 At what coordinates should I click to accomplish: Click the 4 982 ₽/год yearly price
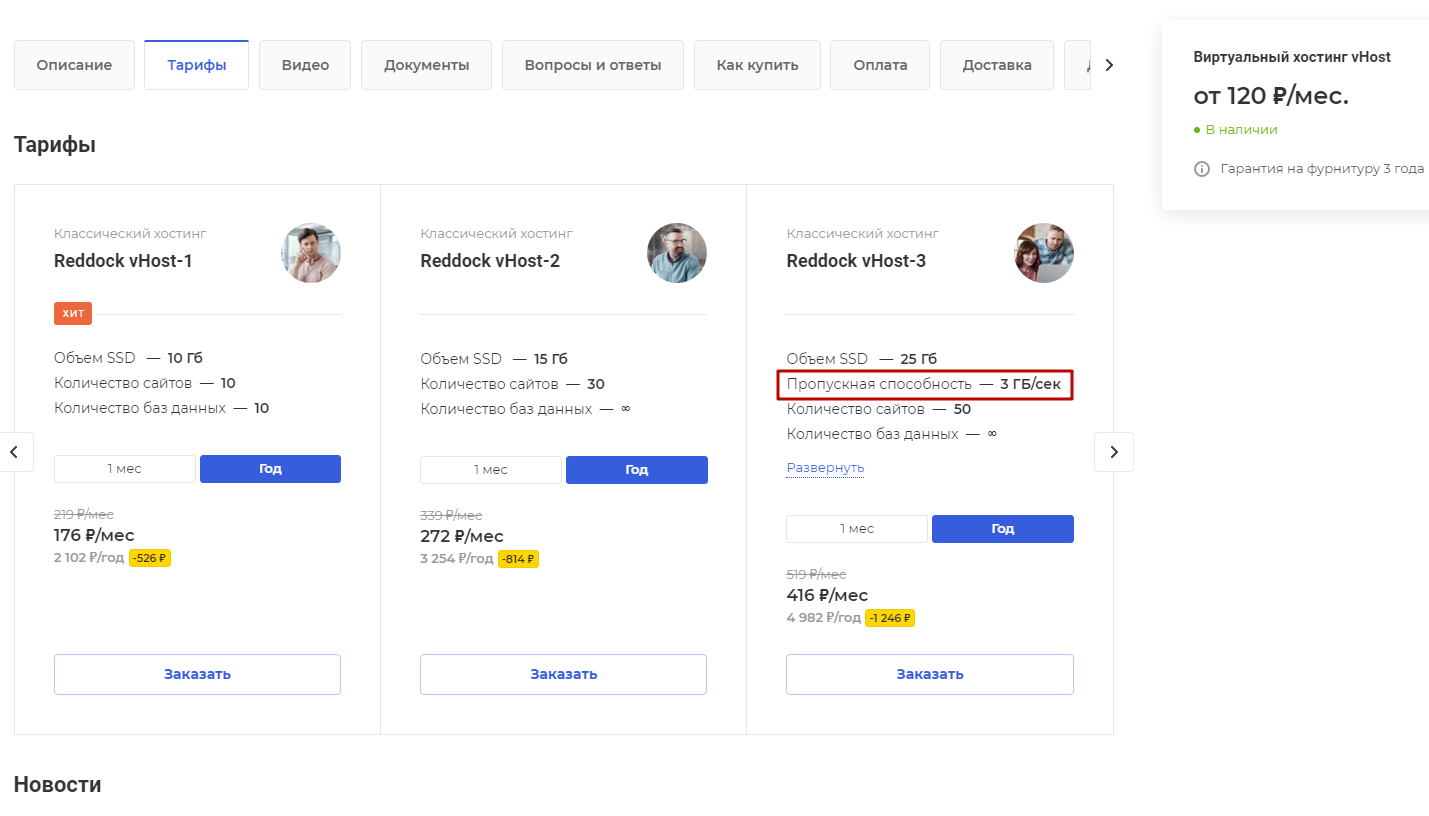point(824,618)
